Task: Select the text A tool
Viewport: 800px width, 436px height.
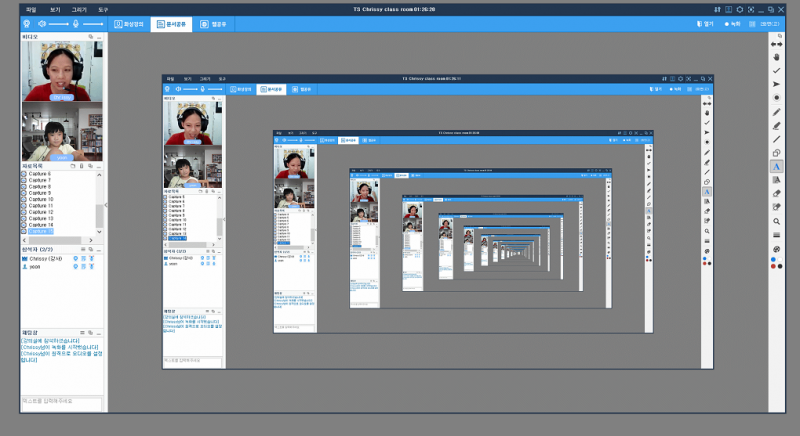Action: pos(777,165)
